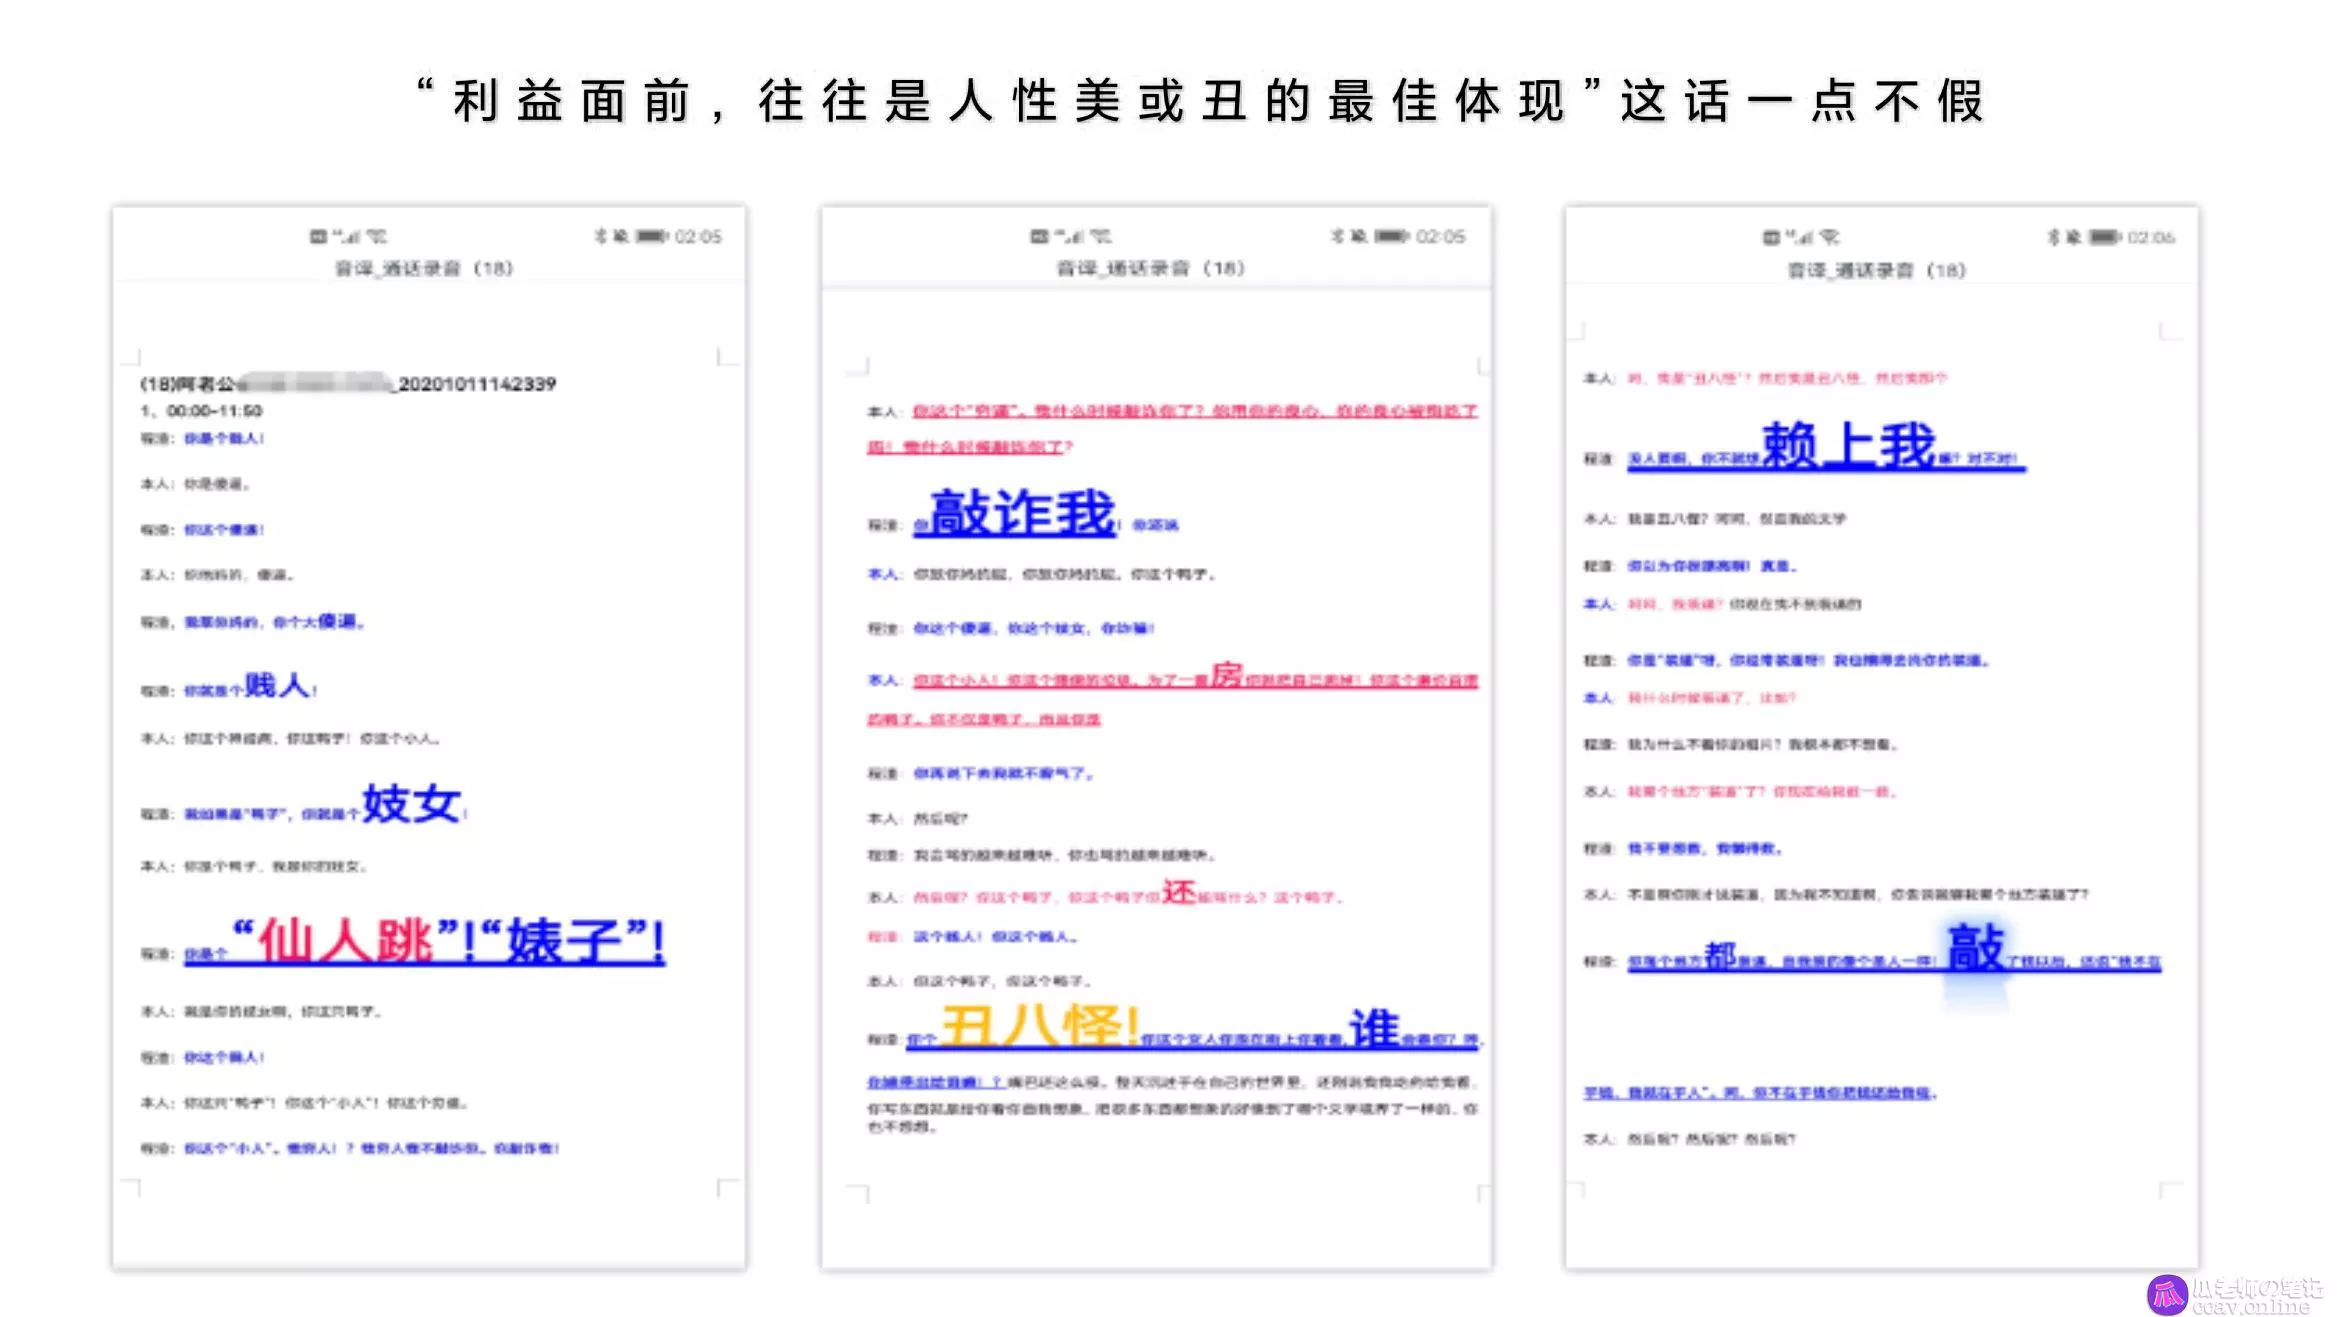Viewport: 2339px width, 1317px height.
Task: Click the slide headline 利益面前，往往是人性美或丑的最佳体现
Action: (1008, 102)
